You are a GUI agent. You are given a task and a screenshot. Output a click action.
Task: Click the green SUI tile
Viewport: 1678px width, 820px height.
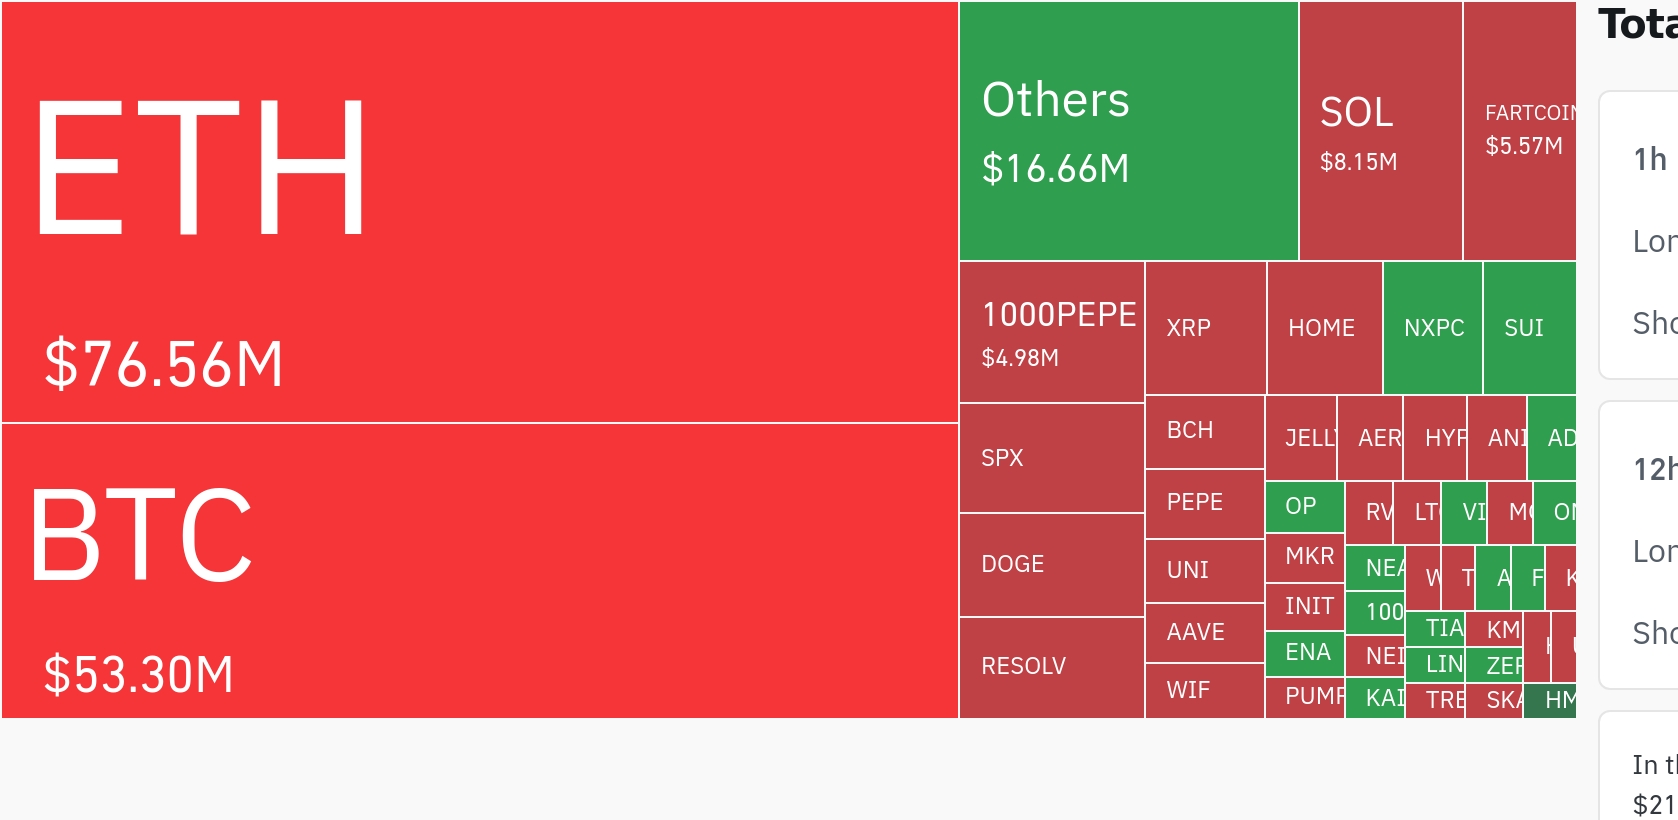point(1530,328)
